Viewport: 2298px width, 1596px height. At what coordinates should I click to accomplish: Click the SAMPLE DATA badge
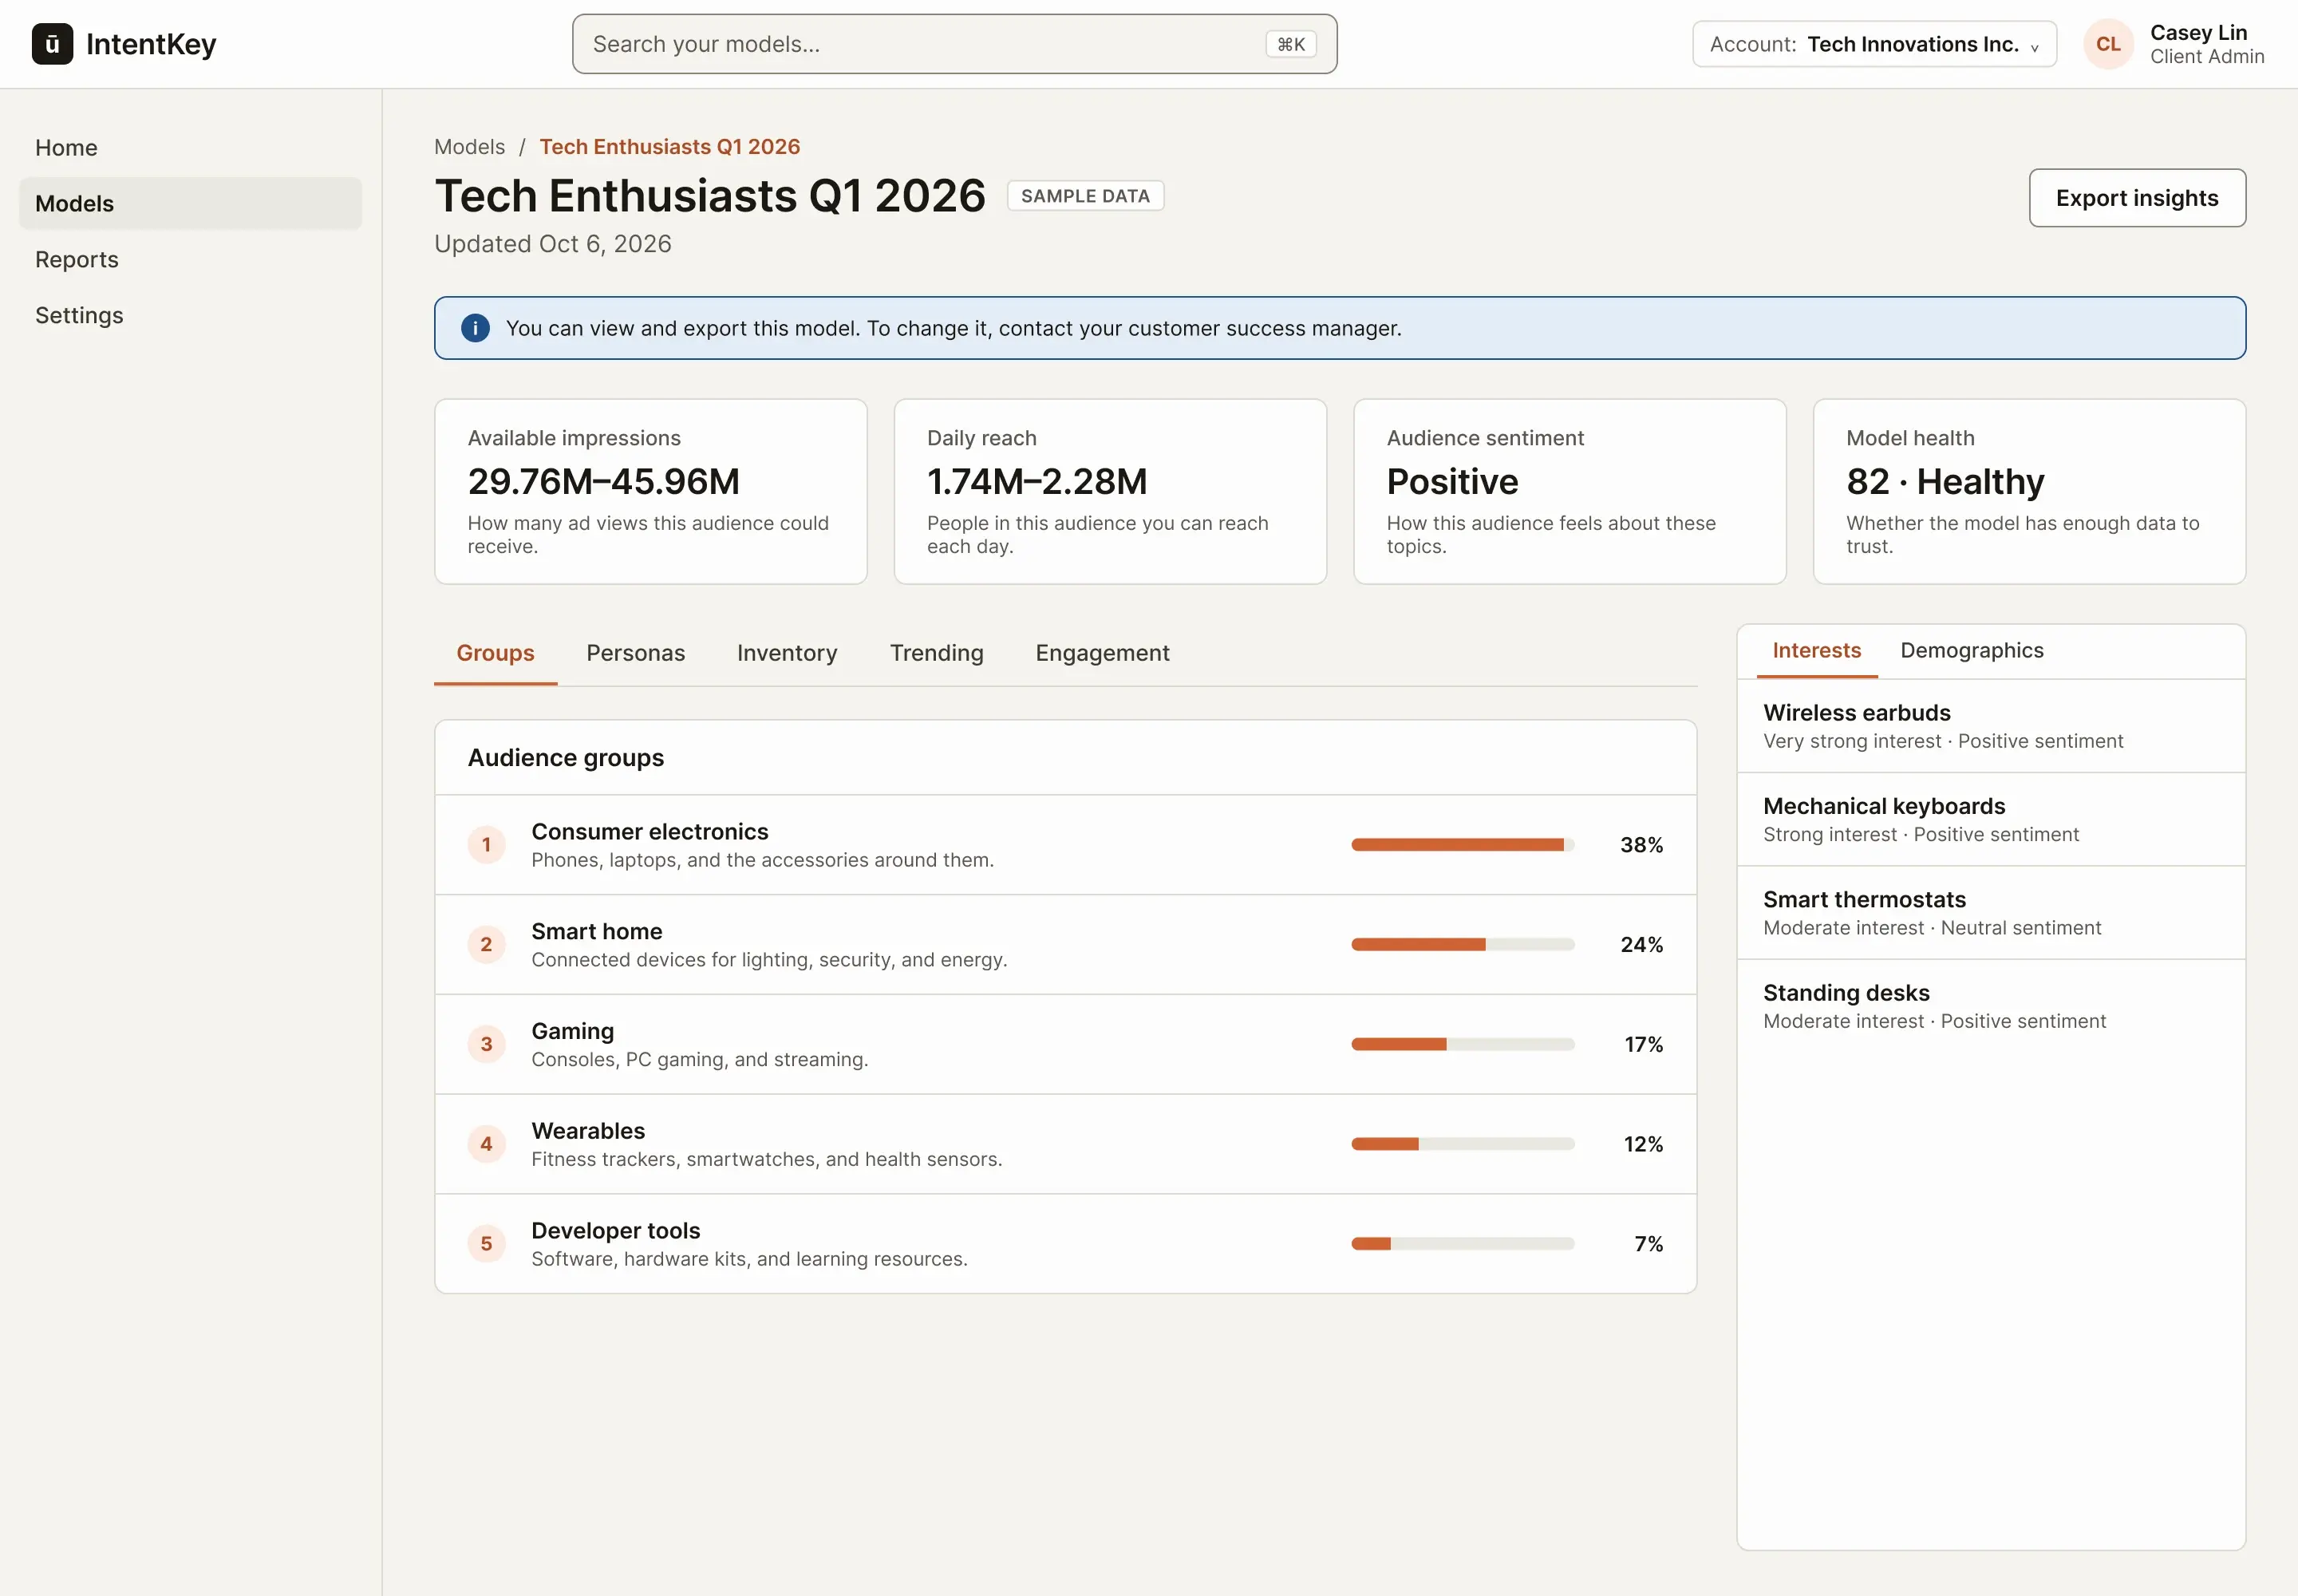point(1085,196)
